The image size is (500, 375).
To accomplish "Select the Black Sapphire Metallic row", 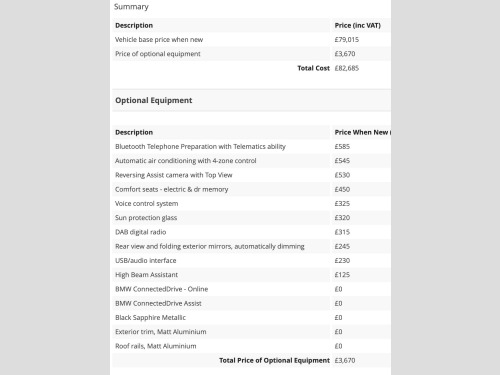I will tap(252, 318).
